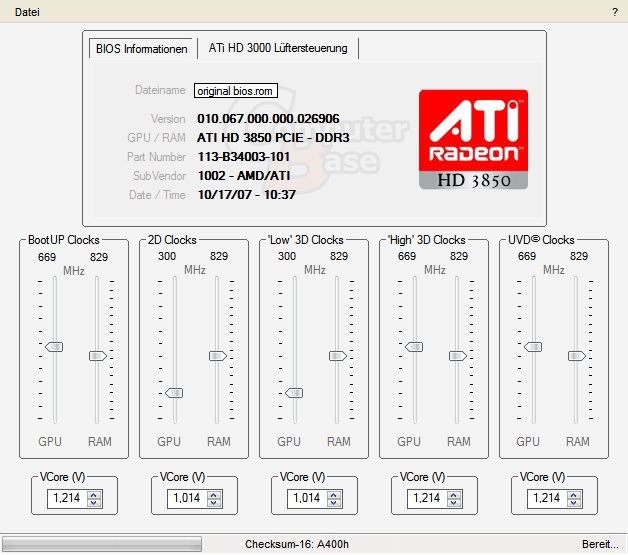628x555 pixels.
Task: Increase BootUP Clocks VCore with up arrow
Action: (x=94, y=495)
